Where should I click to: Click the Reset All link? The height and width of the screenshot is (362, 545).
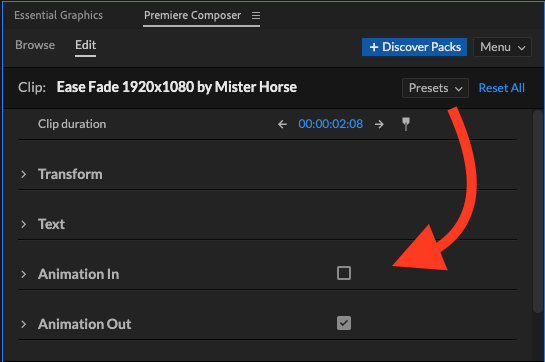point(502,88)
